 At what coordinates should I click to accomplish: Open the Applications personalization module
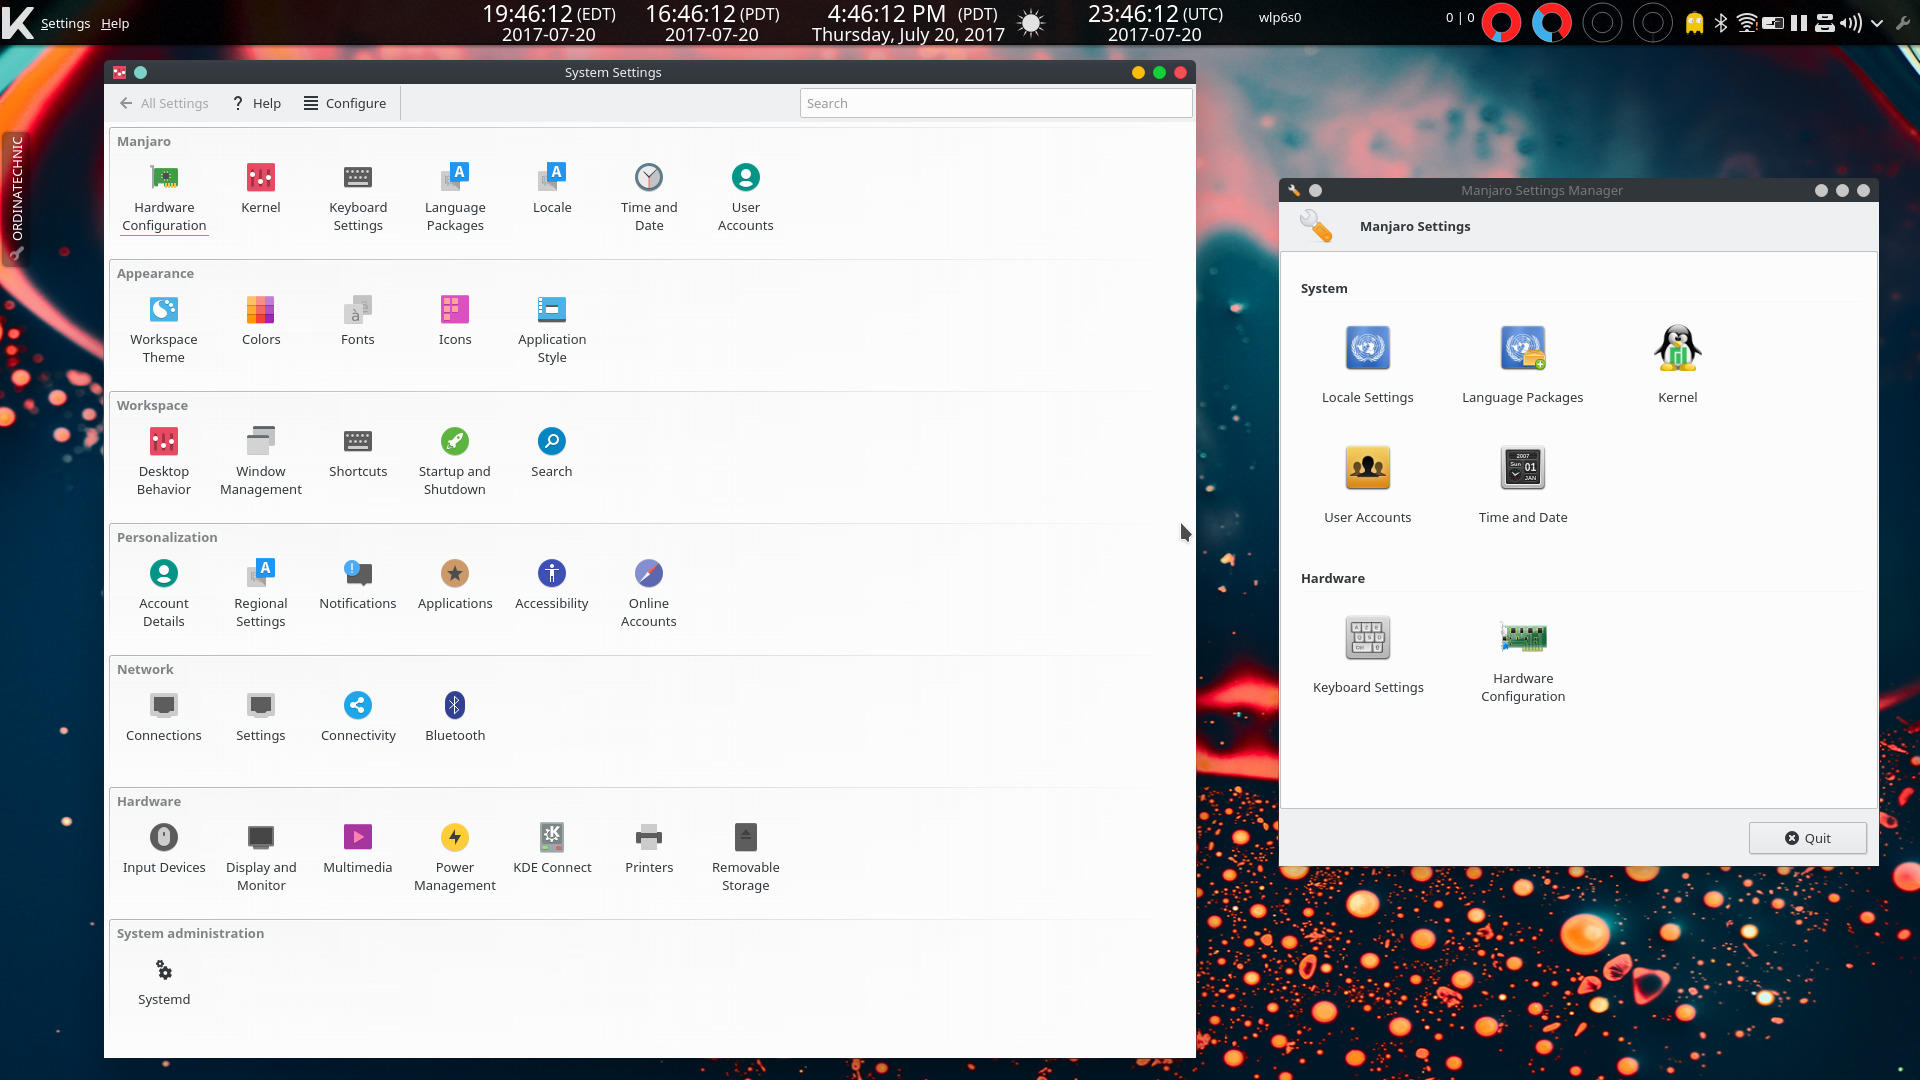click(455, 585)
